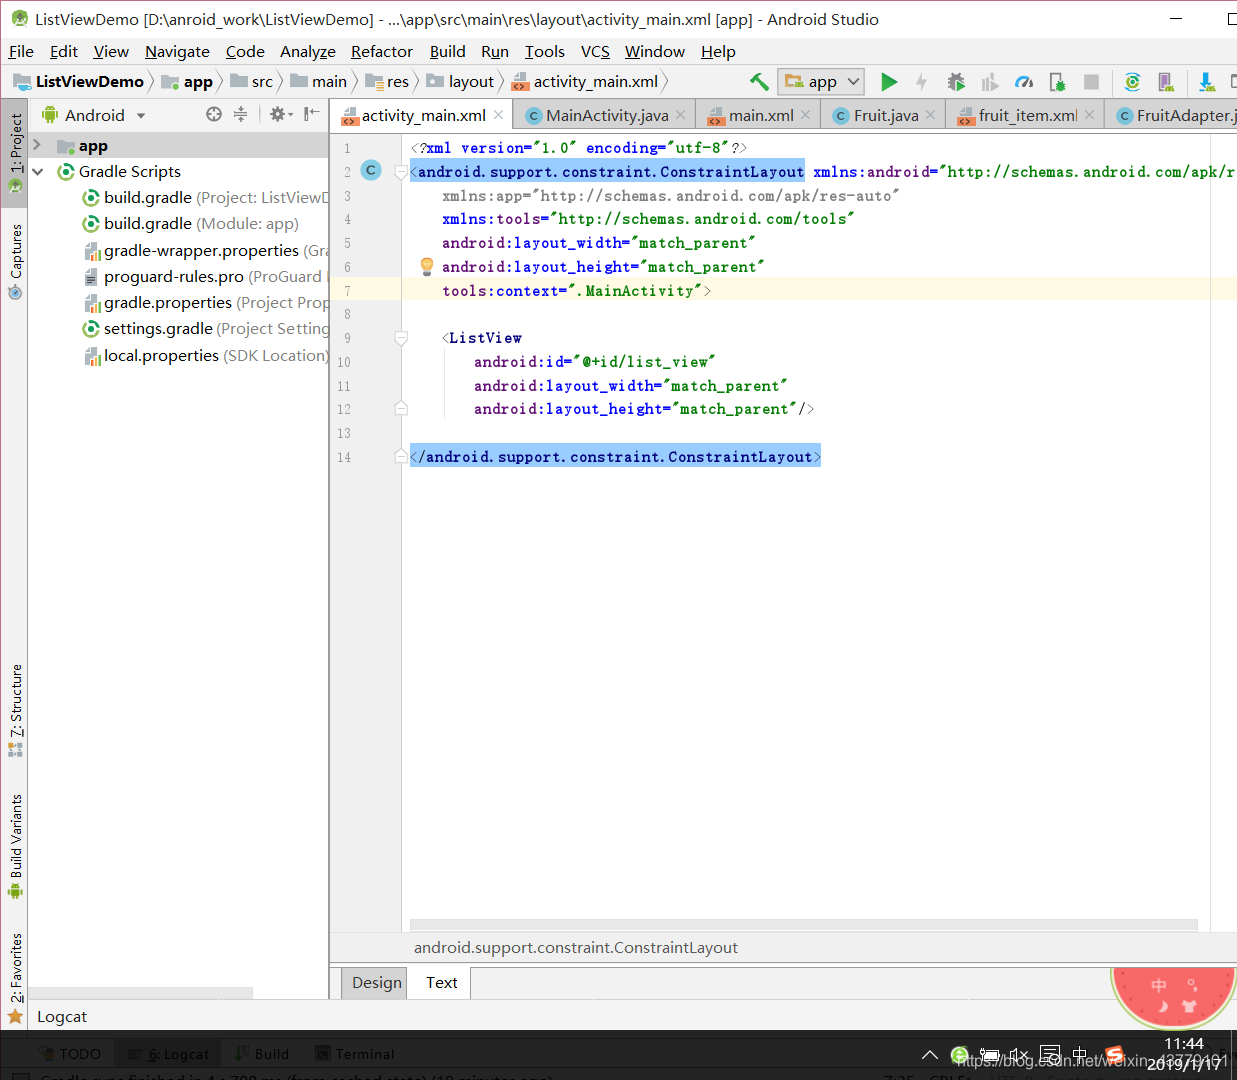The width and height of the screenshot is (1237, 1080).
Task: Open settings.gradle file
Action: [x=205, y=329]
